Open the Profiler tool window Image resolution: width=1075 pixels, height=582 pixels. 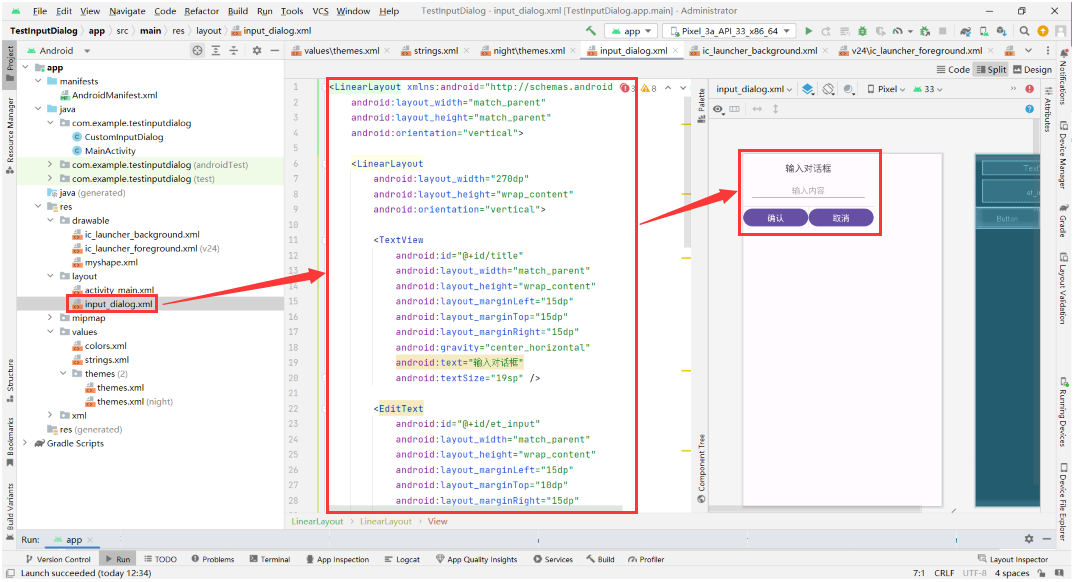[x=646, y=559]
